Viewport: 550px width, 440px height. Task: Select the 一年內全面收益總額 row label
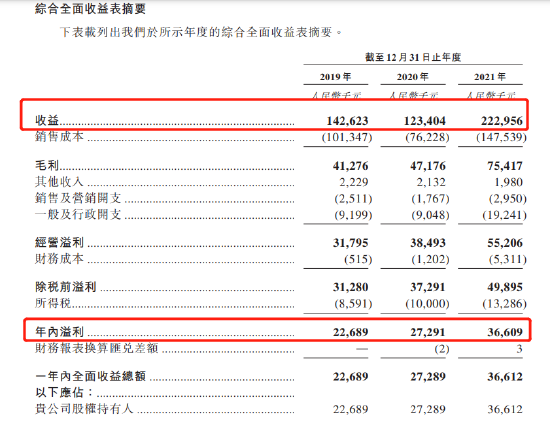pos(90,376)
